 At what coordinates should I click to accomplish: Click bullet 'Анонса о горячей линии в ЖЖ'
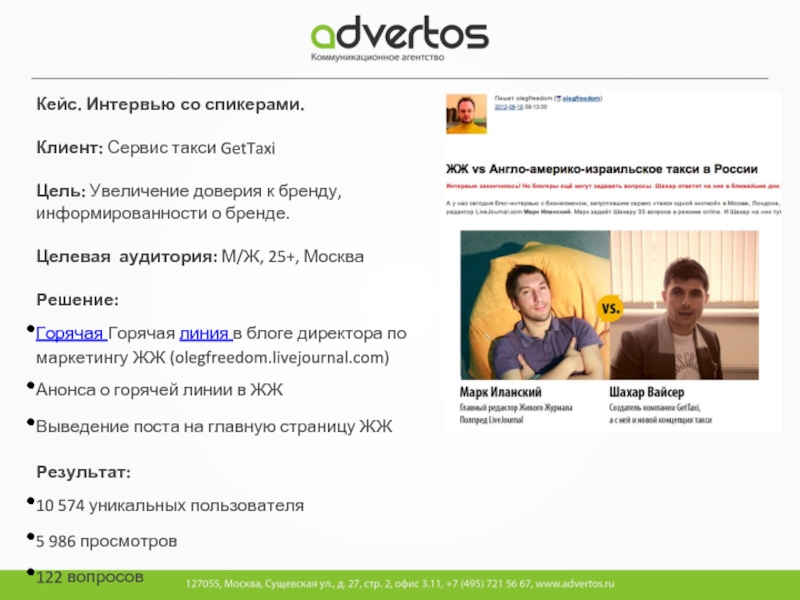[159, 390]
